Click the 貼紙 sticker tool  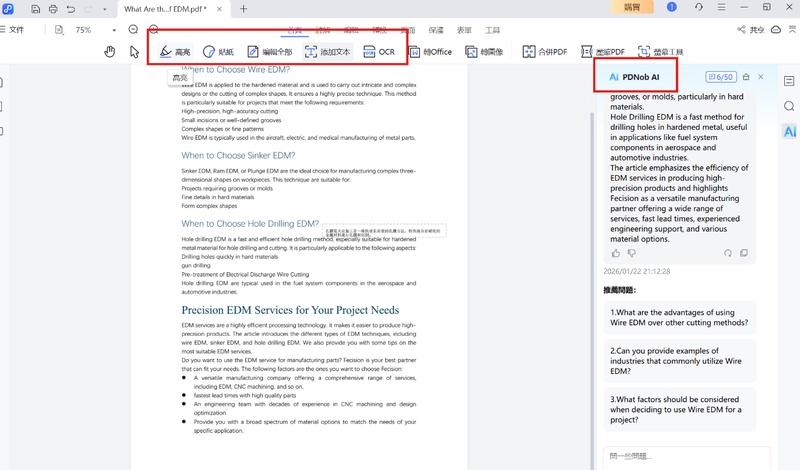tap(218, 51)
